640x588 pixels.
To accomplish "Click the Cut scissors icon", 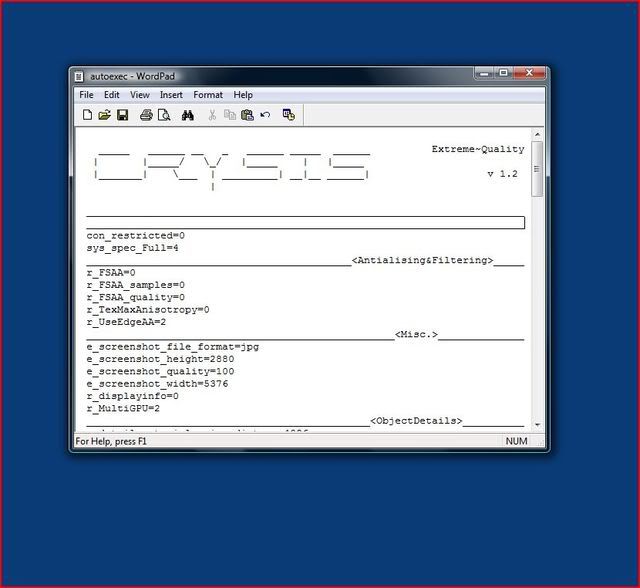I will click(212, 115).
